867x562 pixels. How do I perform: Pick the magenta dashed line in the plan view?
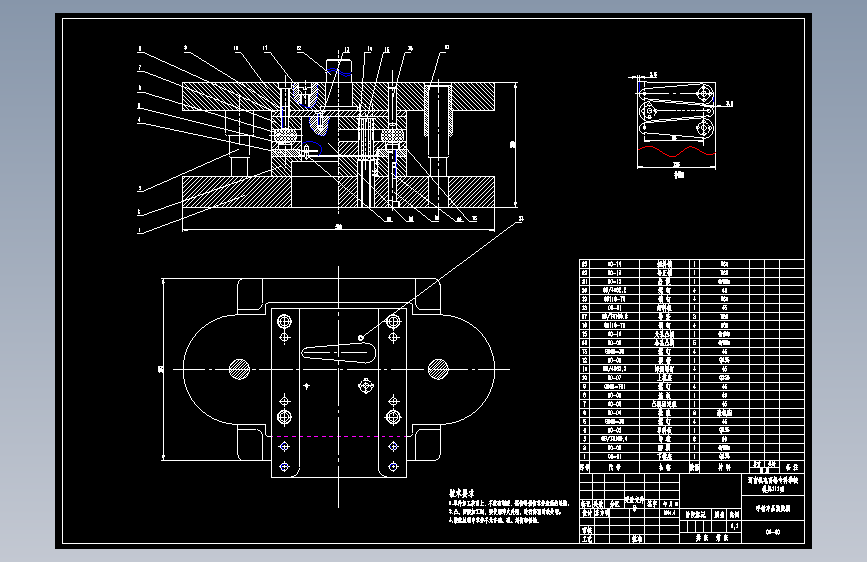pyautogui.click(x=339, y=436)
